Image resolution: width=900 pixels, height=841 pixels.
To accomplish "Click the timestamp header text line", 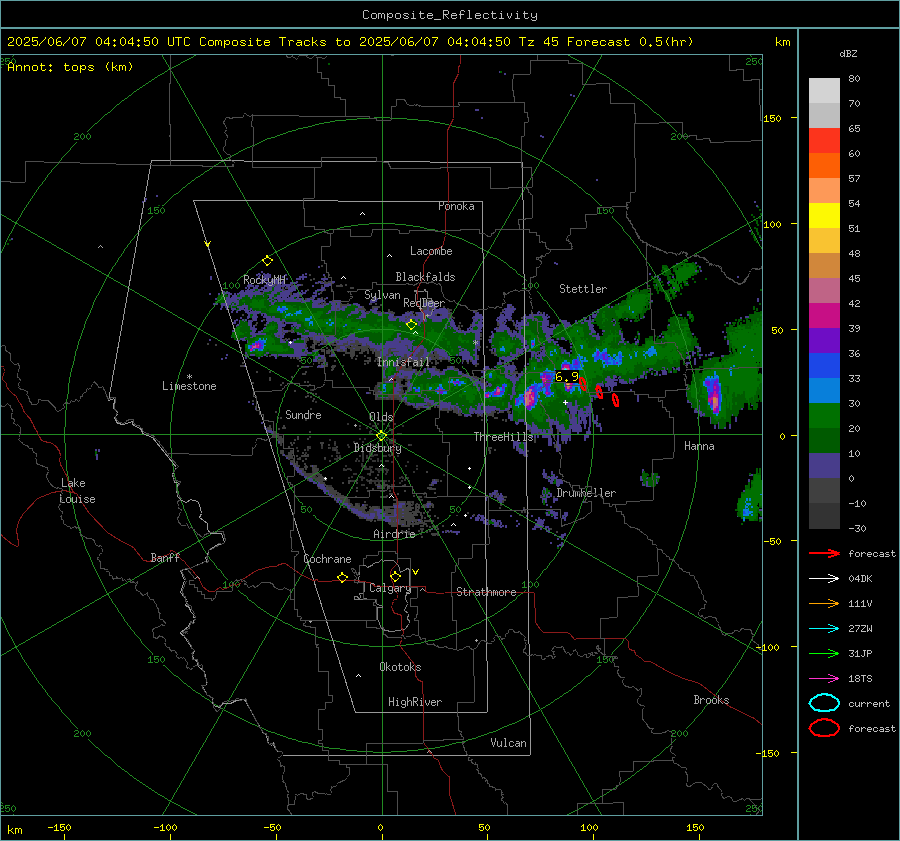I will pos(350,42).
